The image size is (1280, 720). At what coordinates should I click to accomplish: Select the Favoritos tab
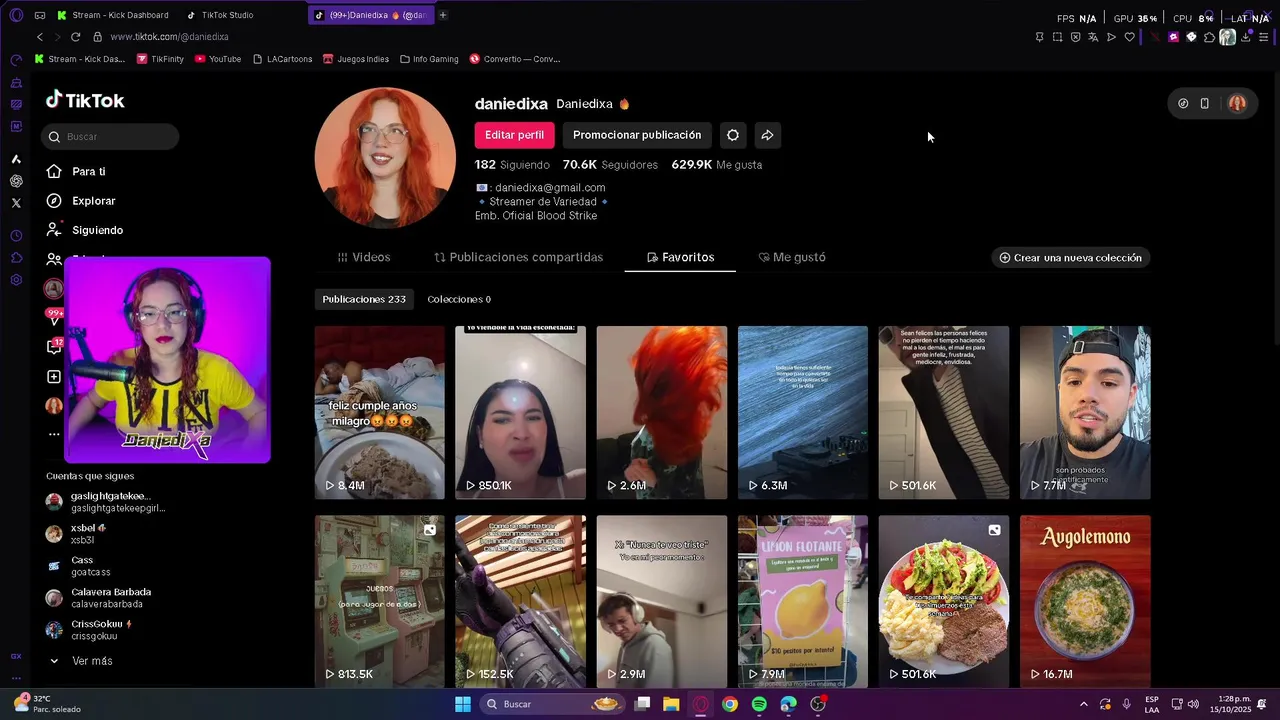pos(680,257)
